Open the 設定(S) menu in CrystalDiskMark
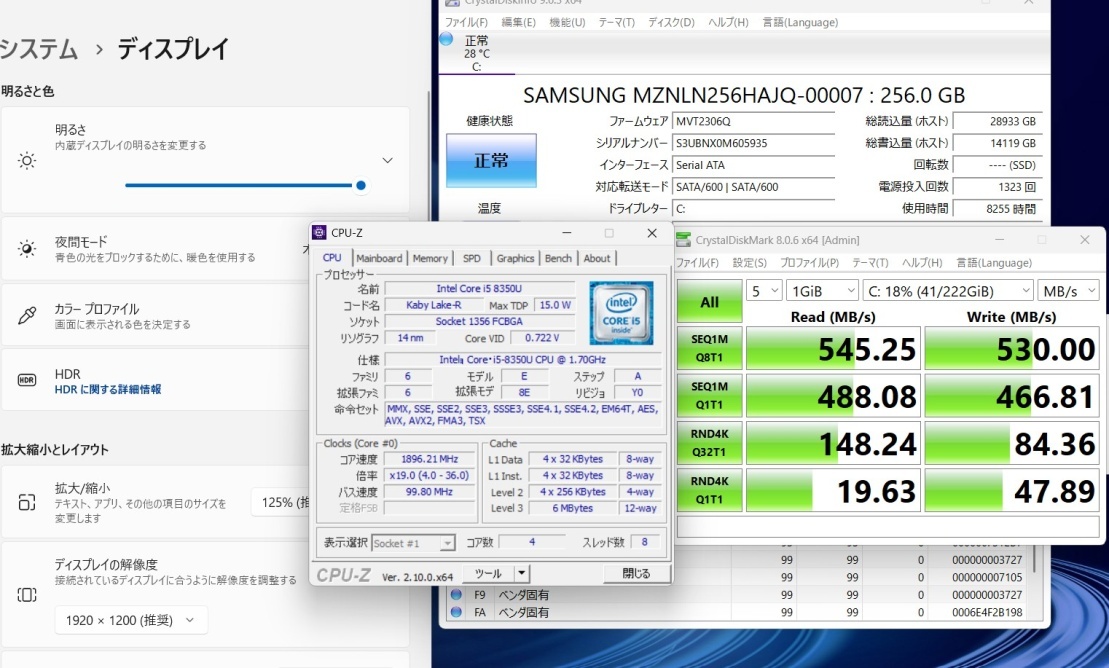The width and height of the screenshot is (1109, 668). [x=750, y=263]
